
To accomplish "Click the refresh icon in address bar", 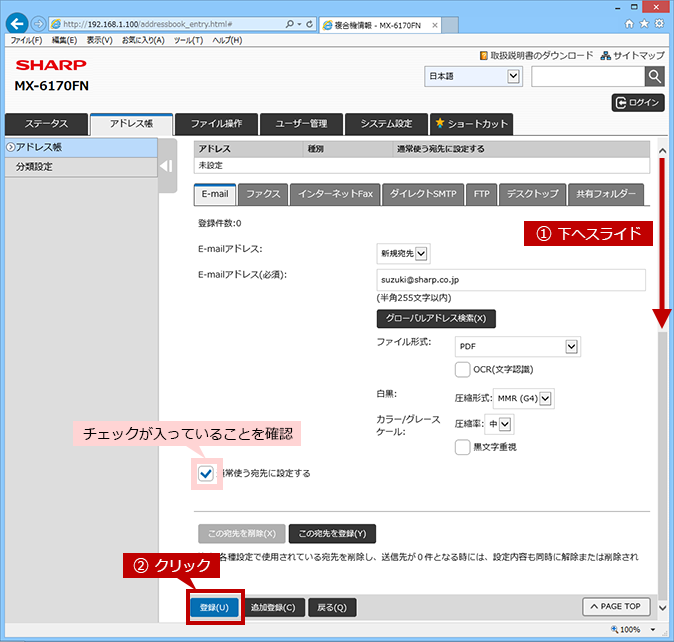I will point(309,24).
